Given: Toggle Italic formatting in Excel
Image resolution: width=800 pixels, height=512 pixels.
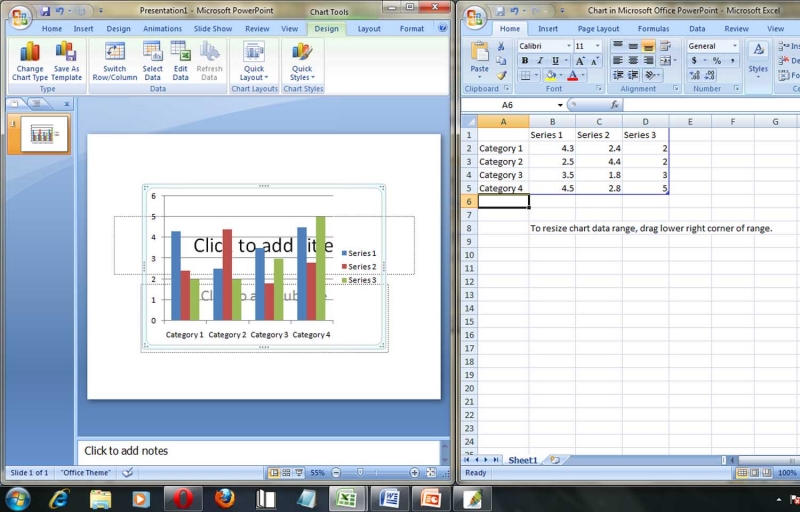Looking at the screenshot, I should (x=539, y=61).
